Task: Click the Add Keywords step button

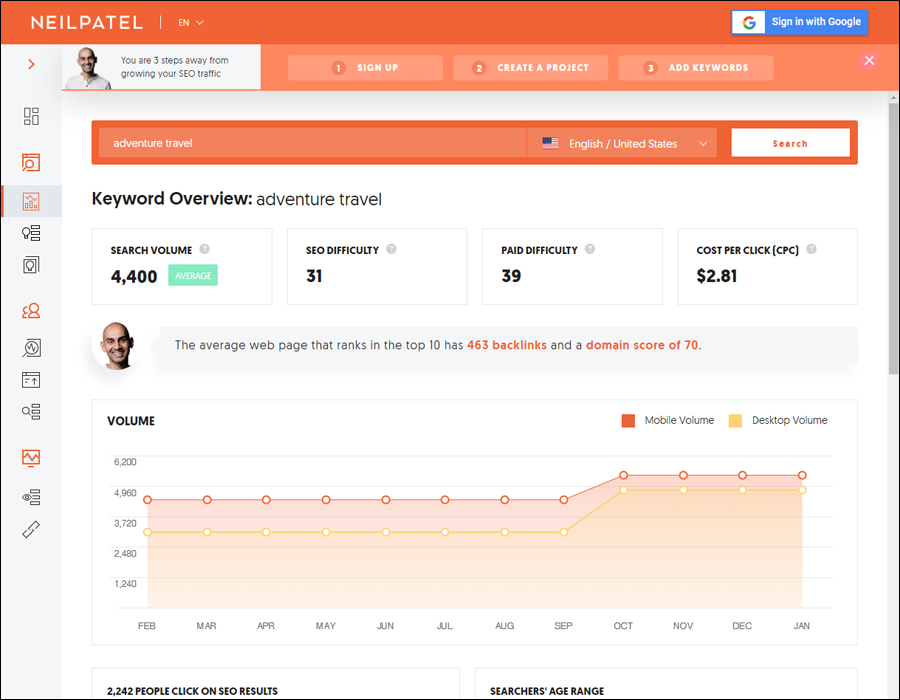Action: [696, 68]
